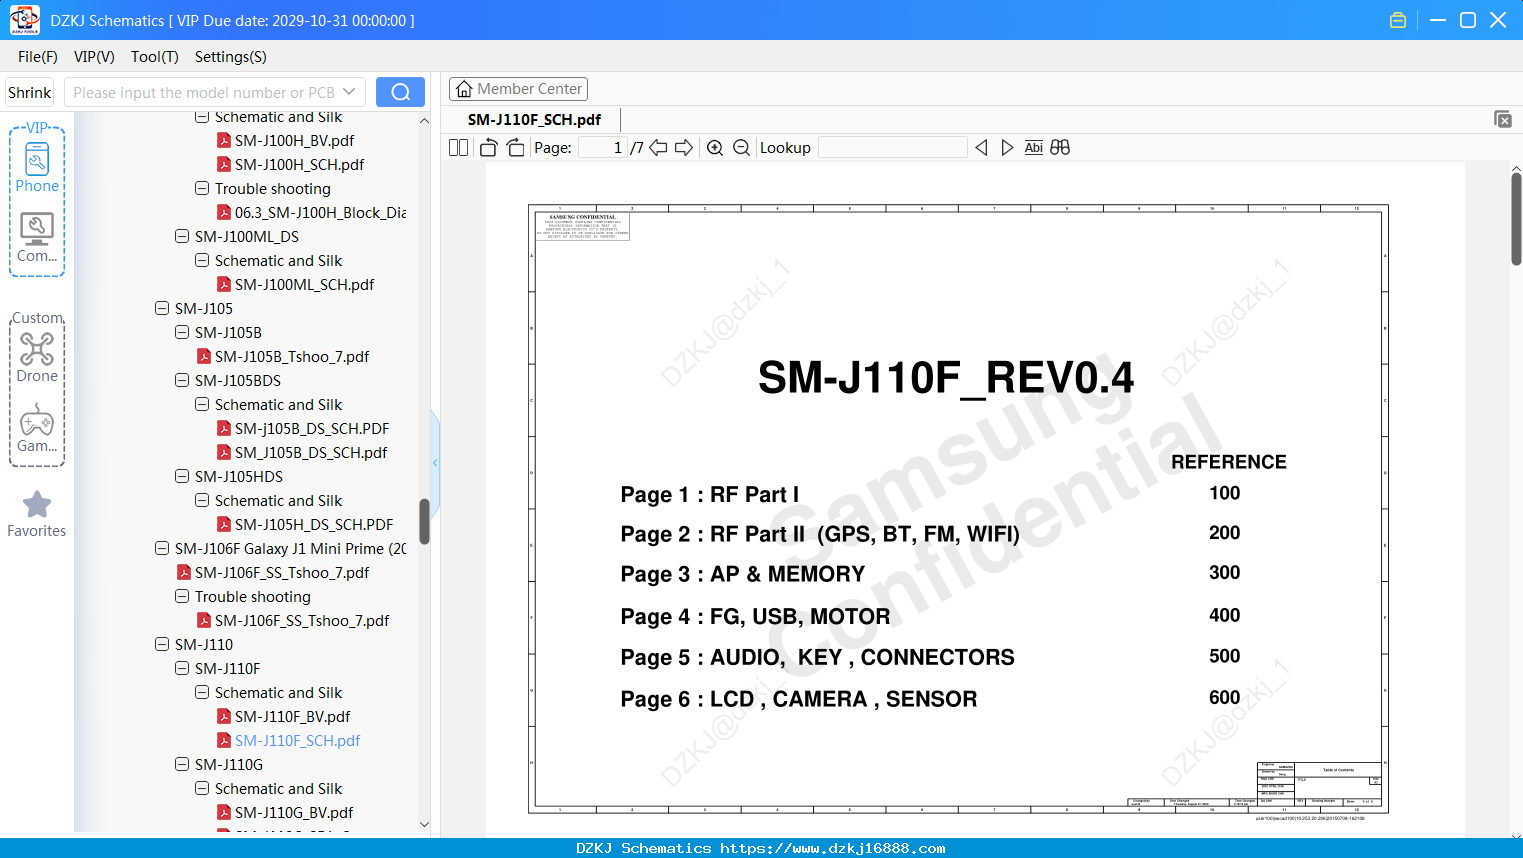Click PDF icon beside SM-J100H_BV.pdf
This screenshot has width=1523, height=858.
(224, 140)
